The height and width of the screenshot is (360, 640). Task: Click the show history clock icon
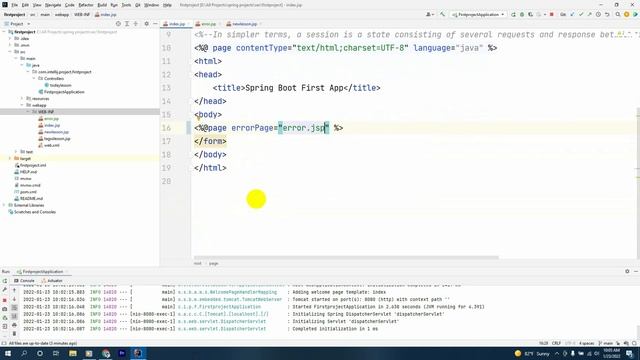[x=598, y=15]
